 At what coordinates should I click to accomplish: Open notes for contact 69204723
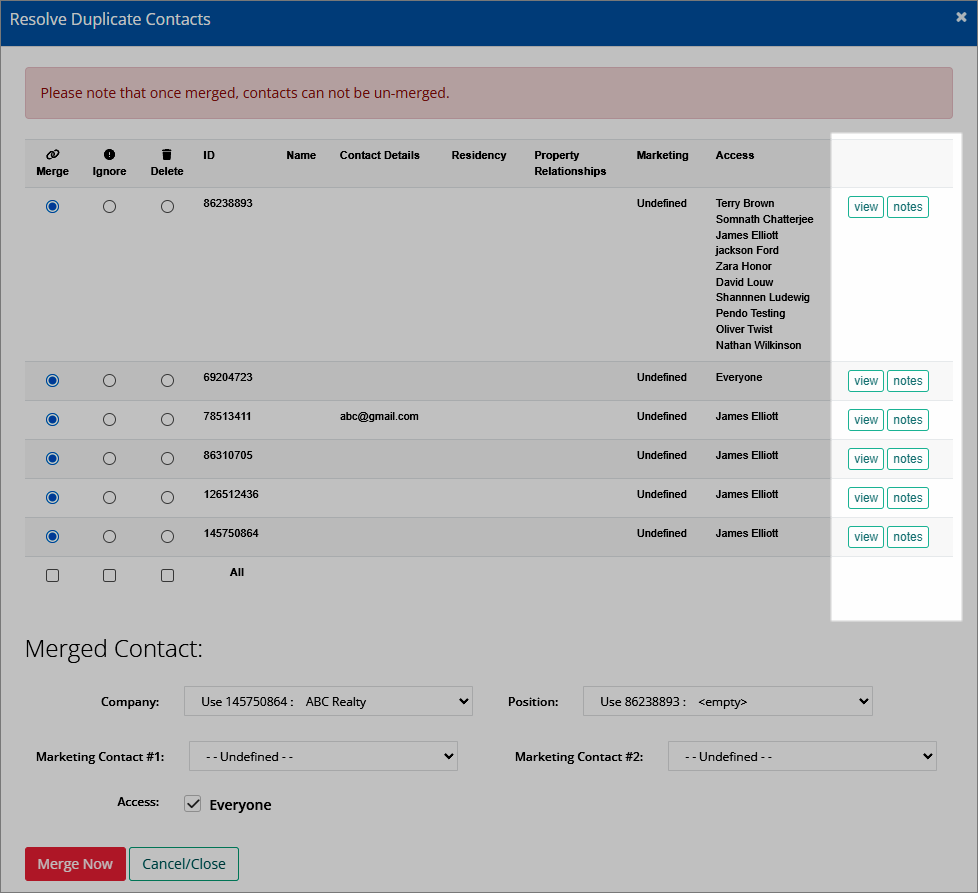908,381
